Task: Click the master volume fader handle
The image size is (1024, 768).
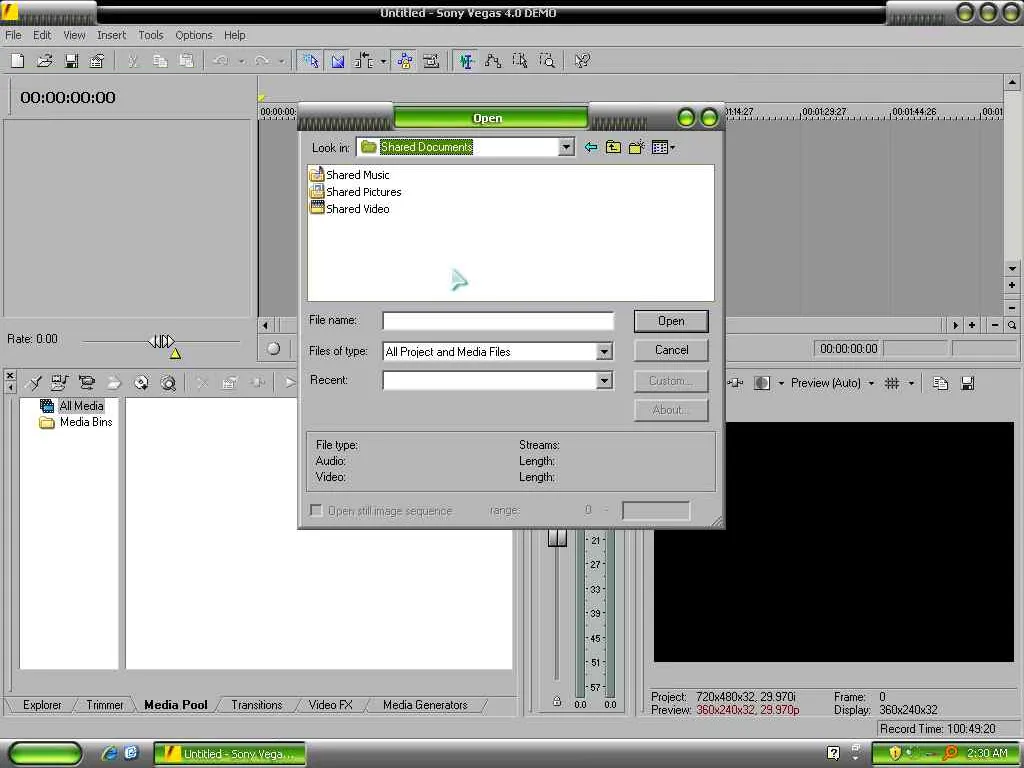Action: tap(557, 537)
